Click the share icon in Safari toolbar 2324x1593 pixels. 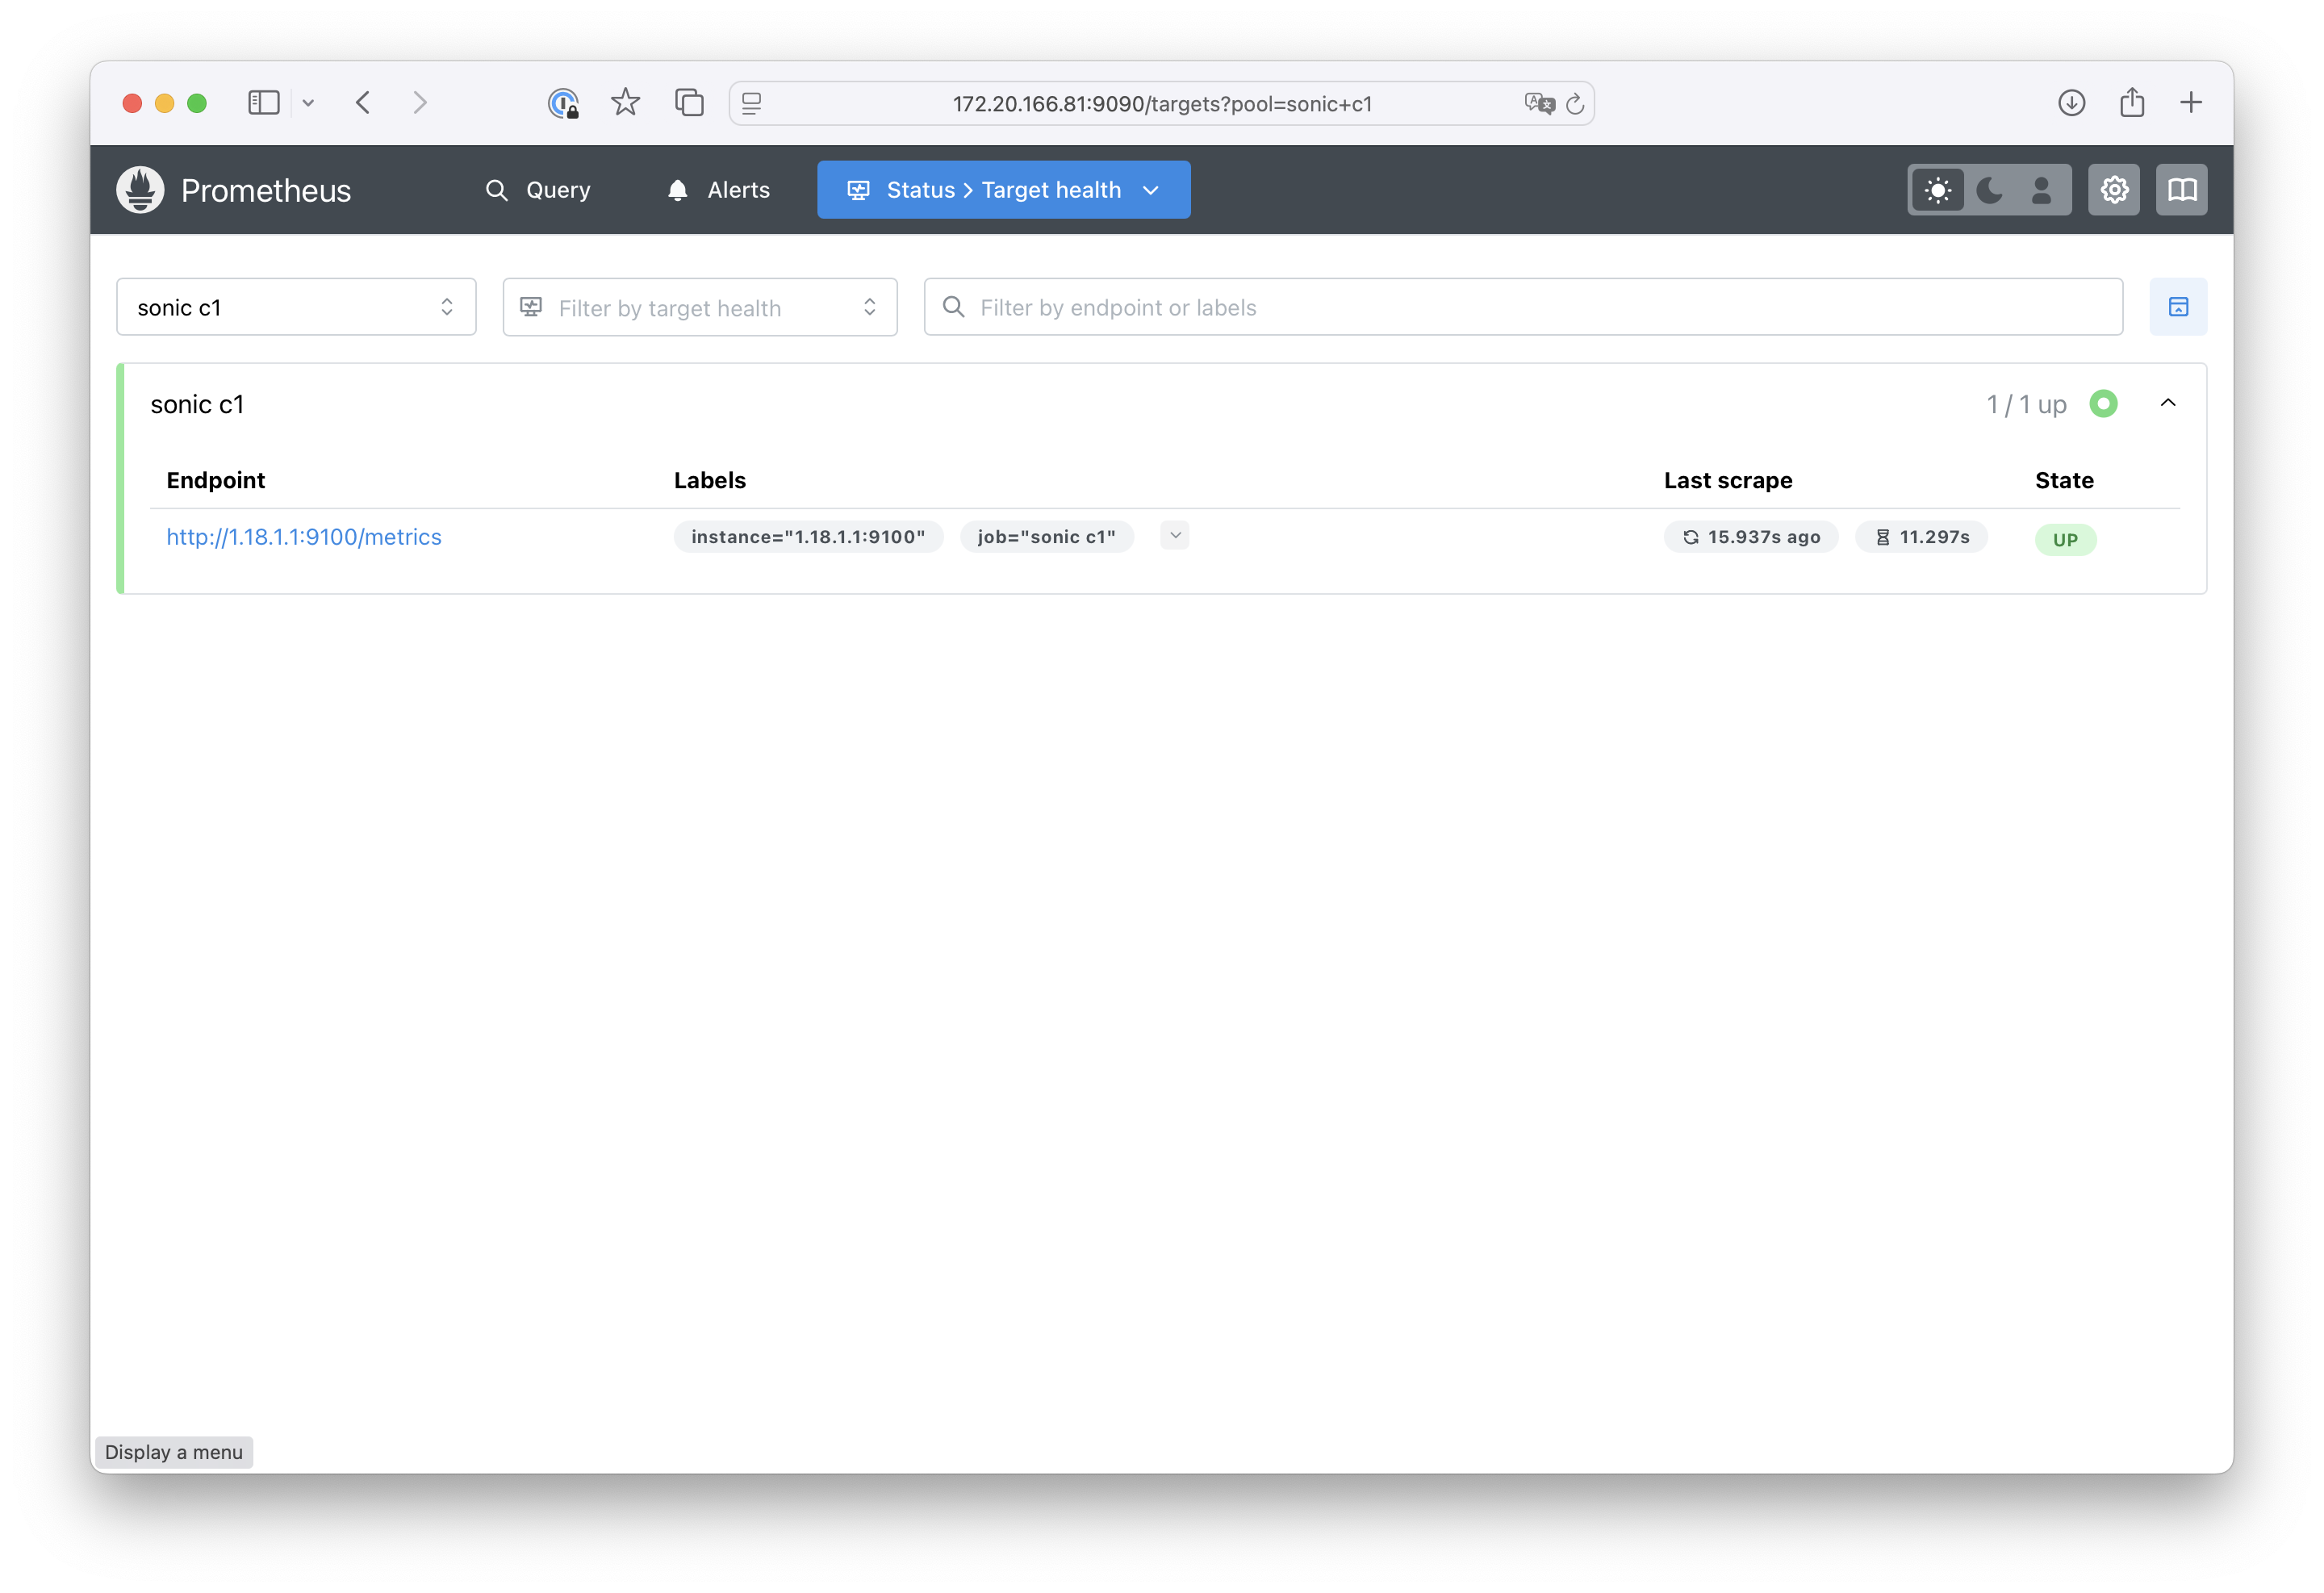tap(2132, 103)
